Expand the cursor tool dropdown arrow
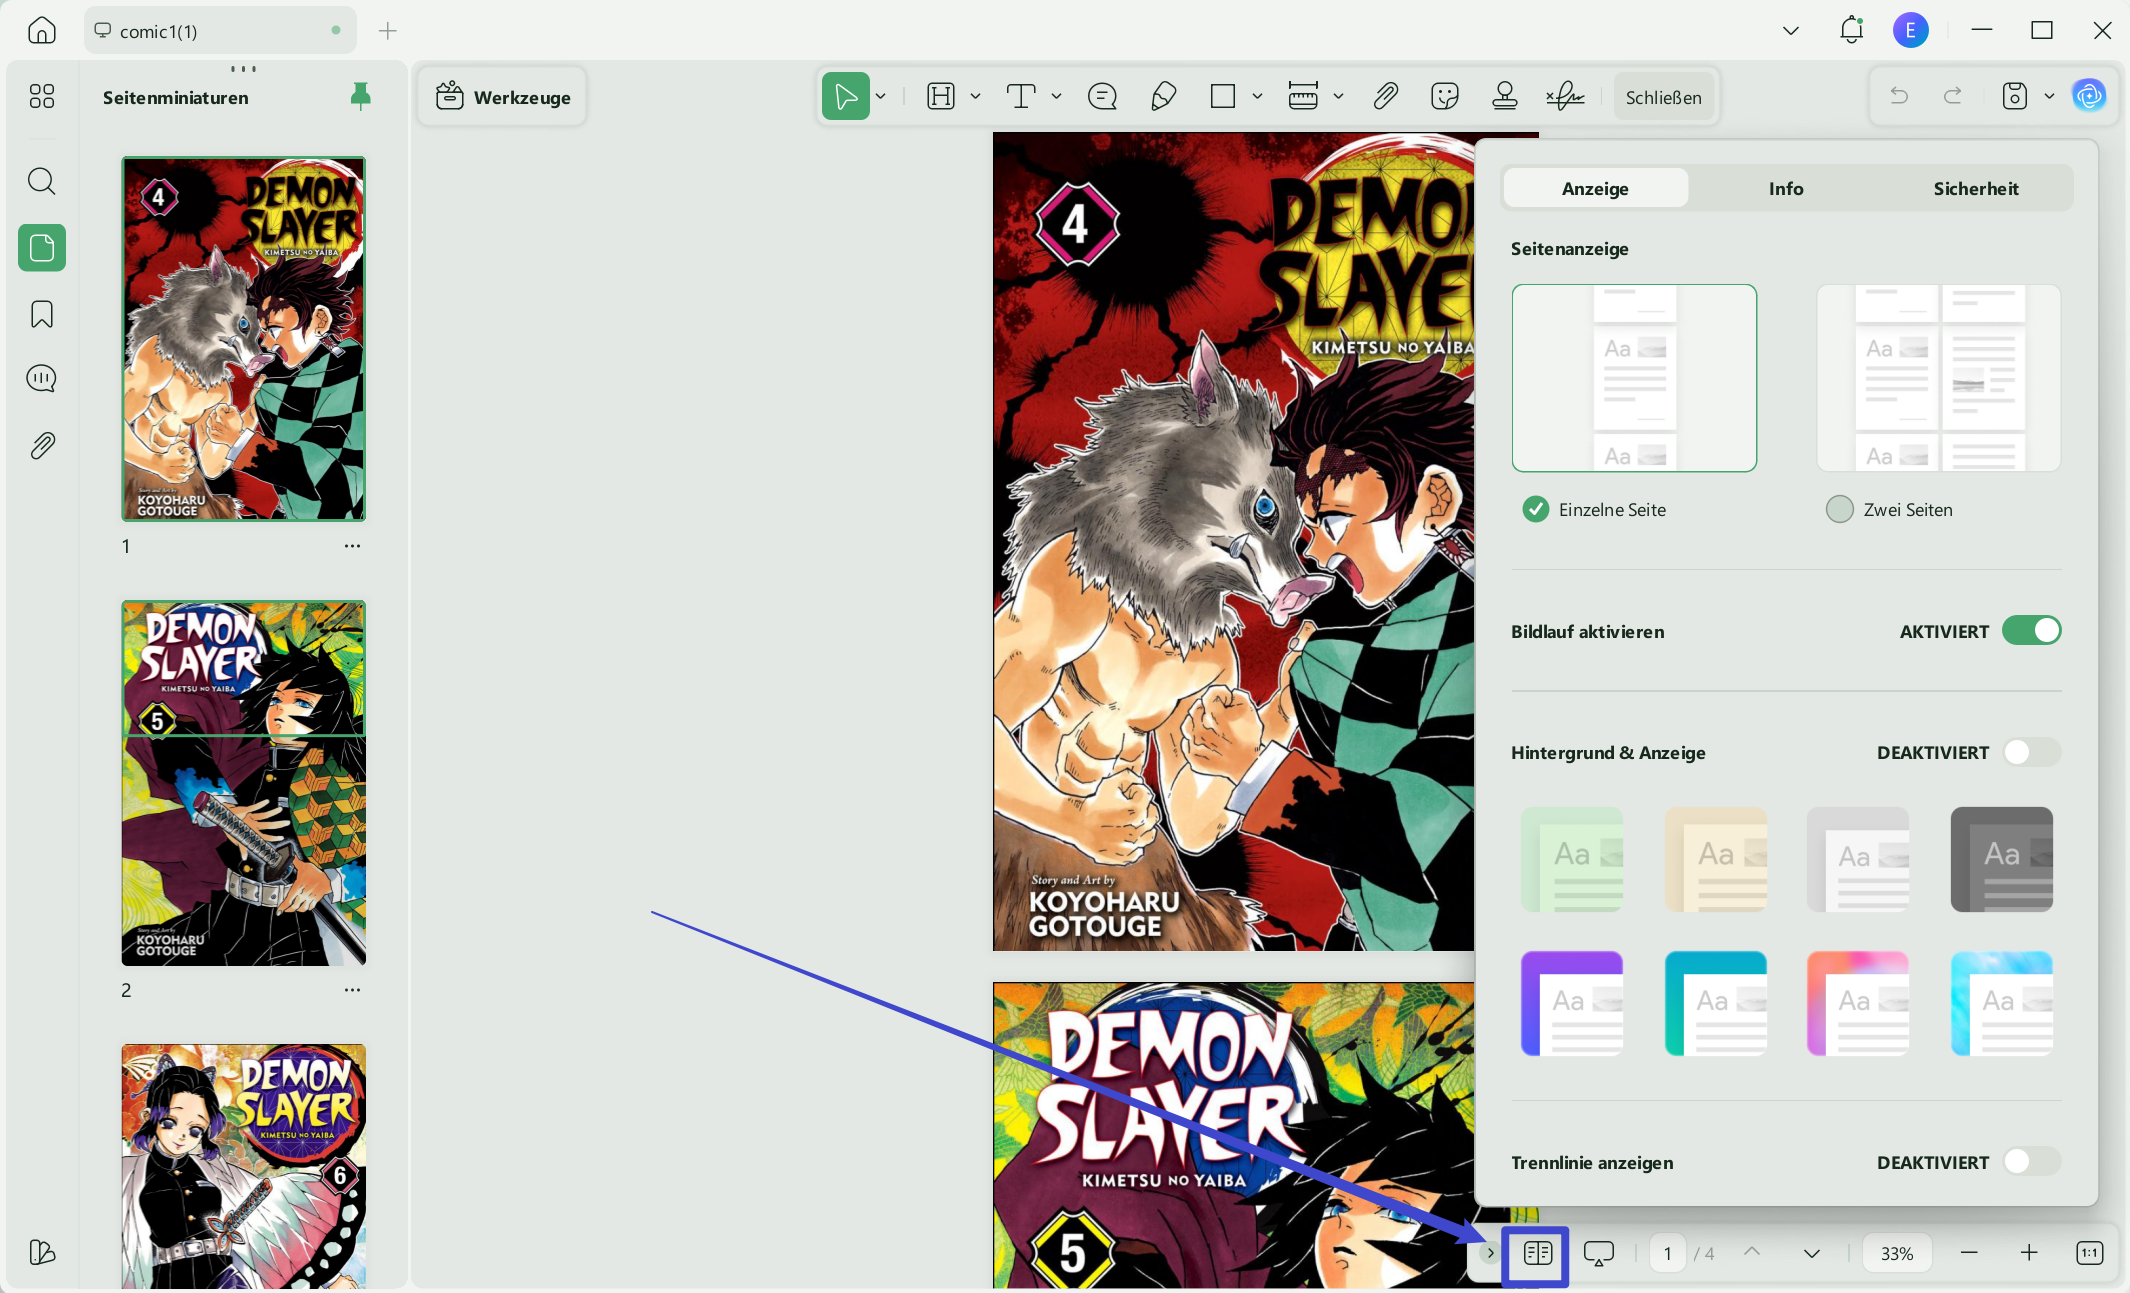Screen dimensions: 2130x1293 (881, 97)
